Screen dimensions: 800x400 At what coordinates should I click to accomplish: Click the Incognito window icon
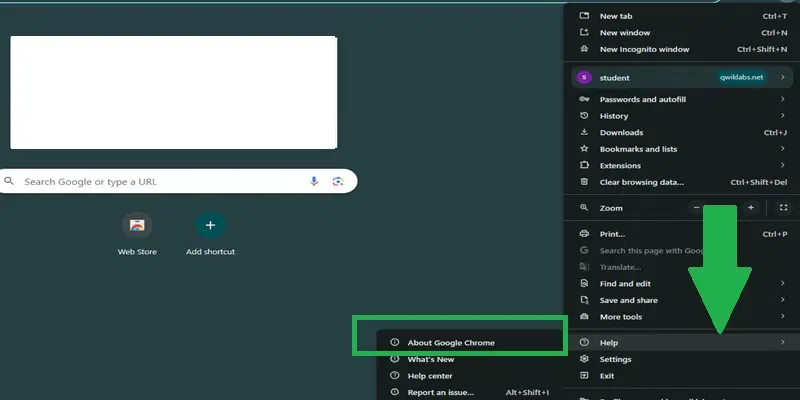tap(584, 49)
